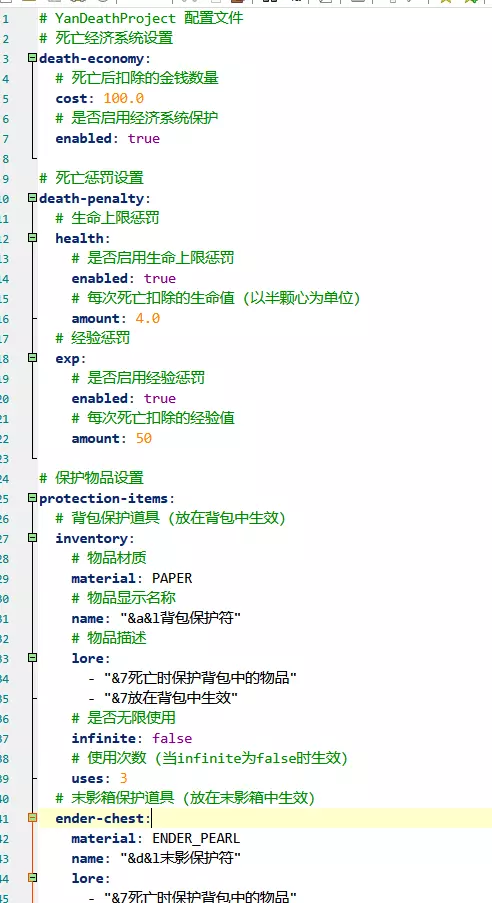Click the true value under health
The height and width of the screenshot is (903, 492).
tap(160, 278)
